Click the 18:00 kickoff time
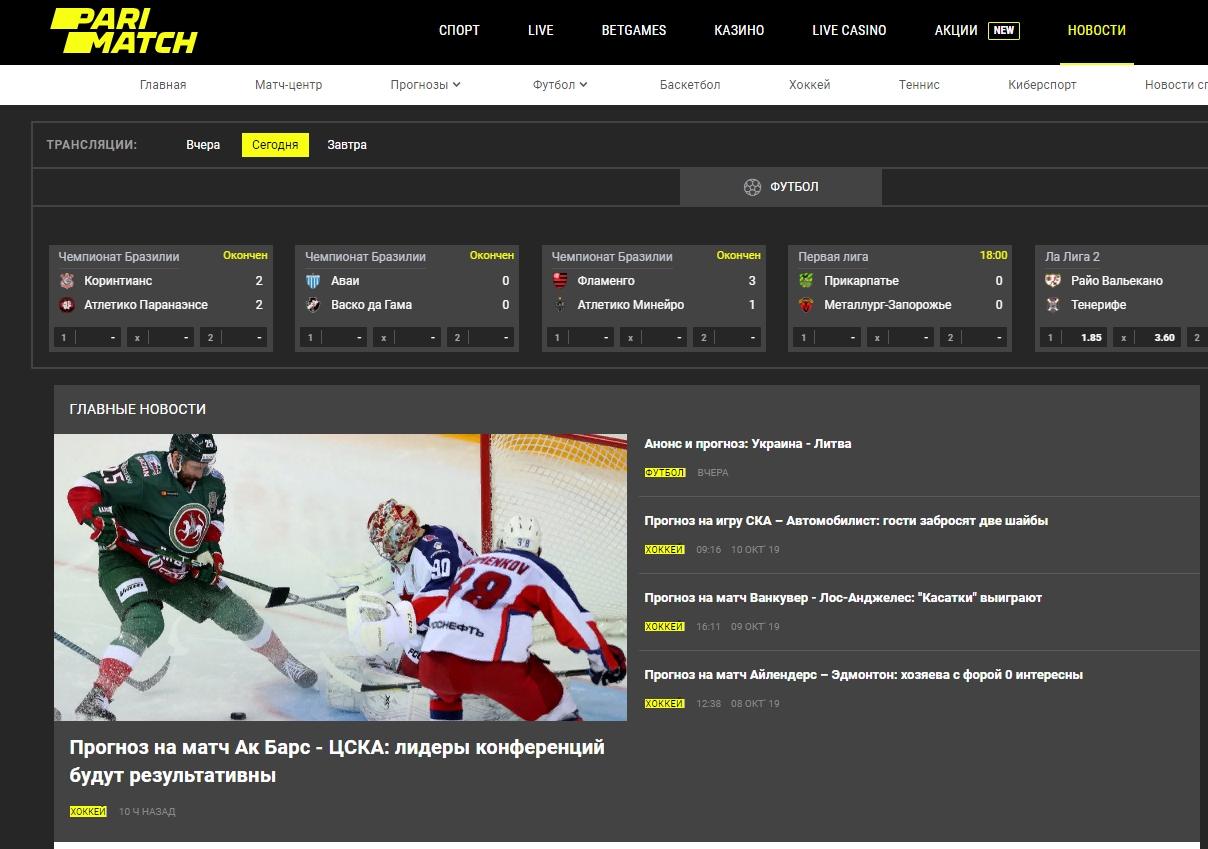The height and width of the screenshot is (849, 1208). (993, 256)
